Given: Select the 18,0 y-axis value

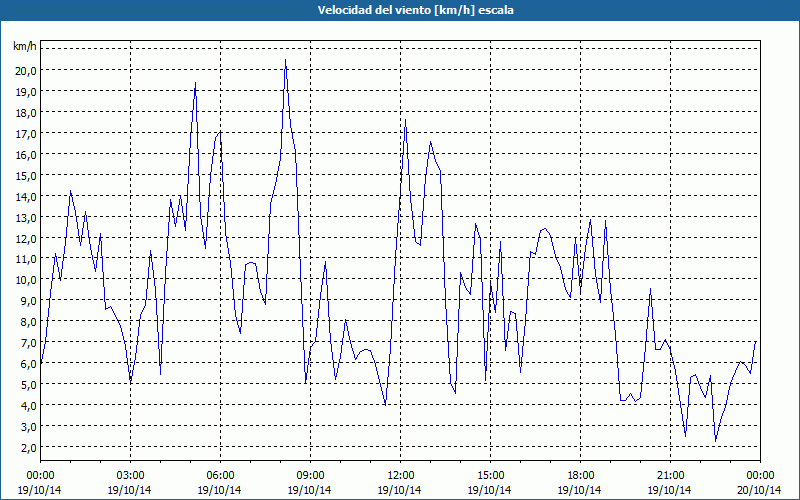Looking at the screenshot, I should (x=26, y=113).
